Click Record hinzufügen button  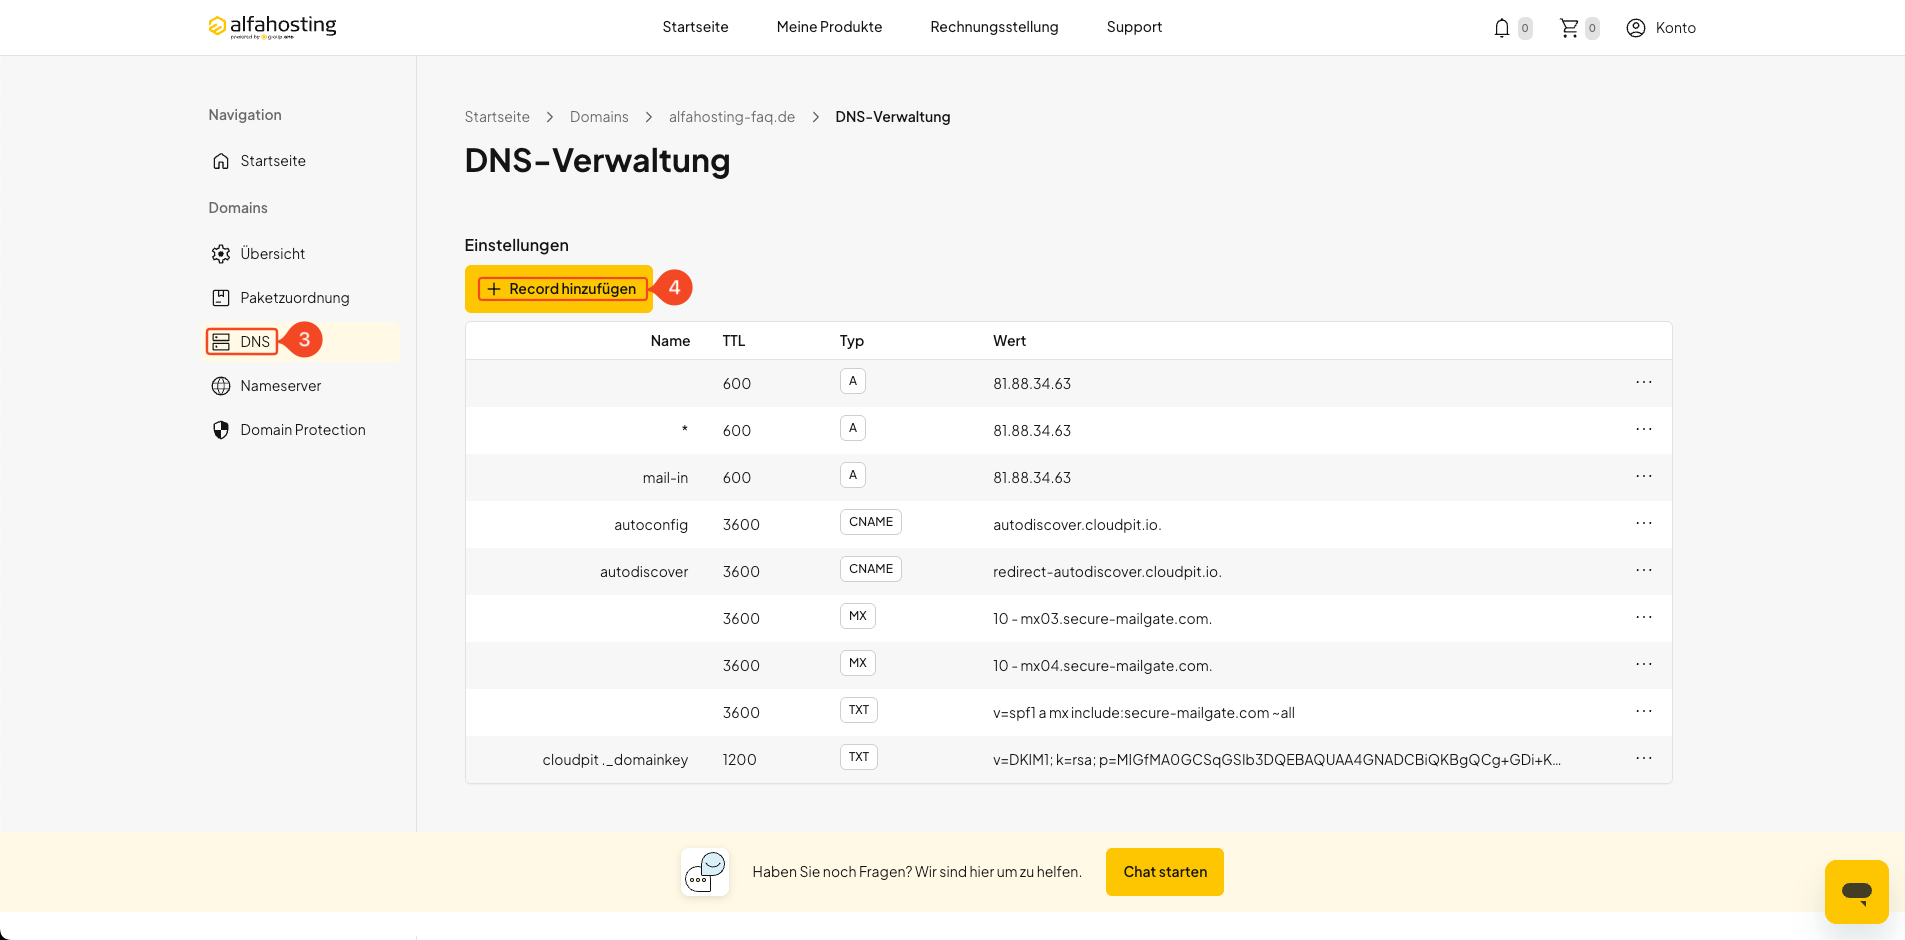pyautogui.click(x=559, y=289)
